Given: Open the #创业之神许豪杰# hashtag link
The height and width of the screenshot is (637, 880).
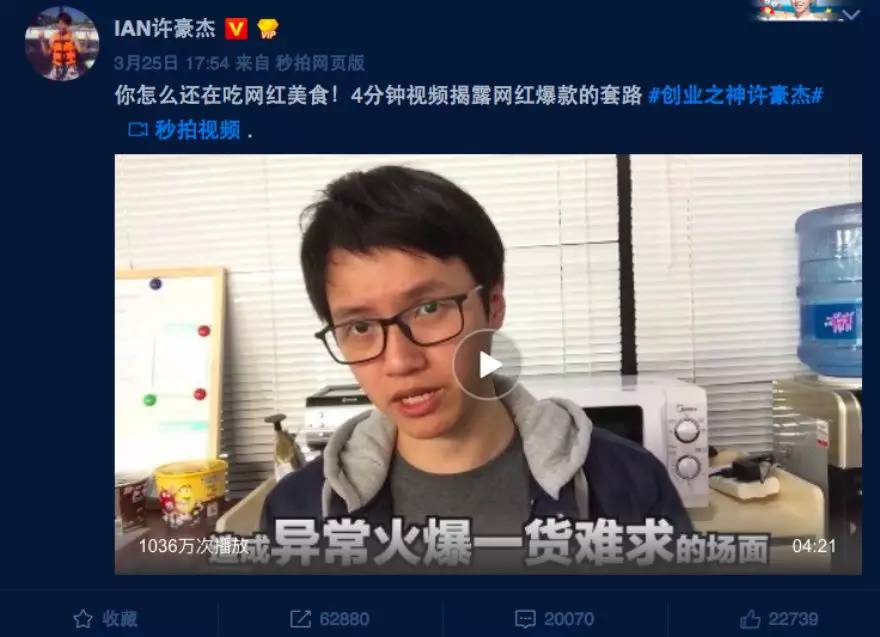Looking at the screenshot, I should pyautogui.click(x=735, y=95).
